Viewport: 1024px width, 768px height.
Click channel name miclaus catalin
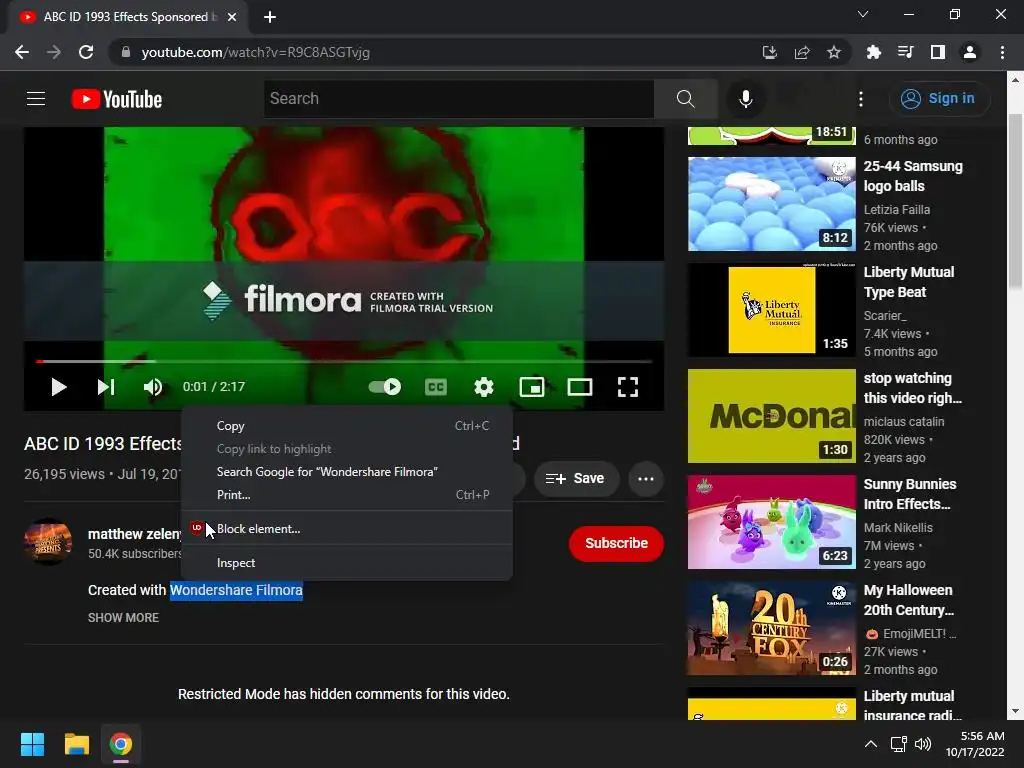(904, 422)
